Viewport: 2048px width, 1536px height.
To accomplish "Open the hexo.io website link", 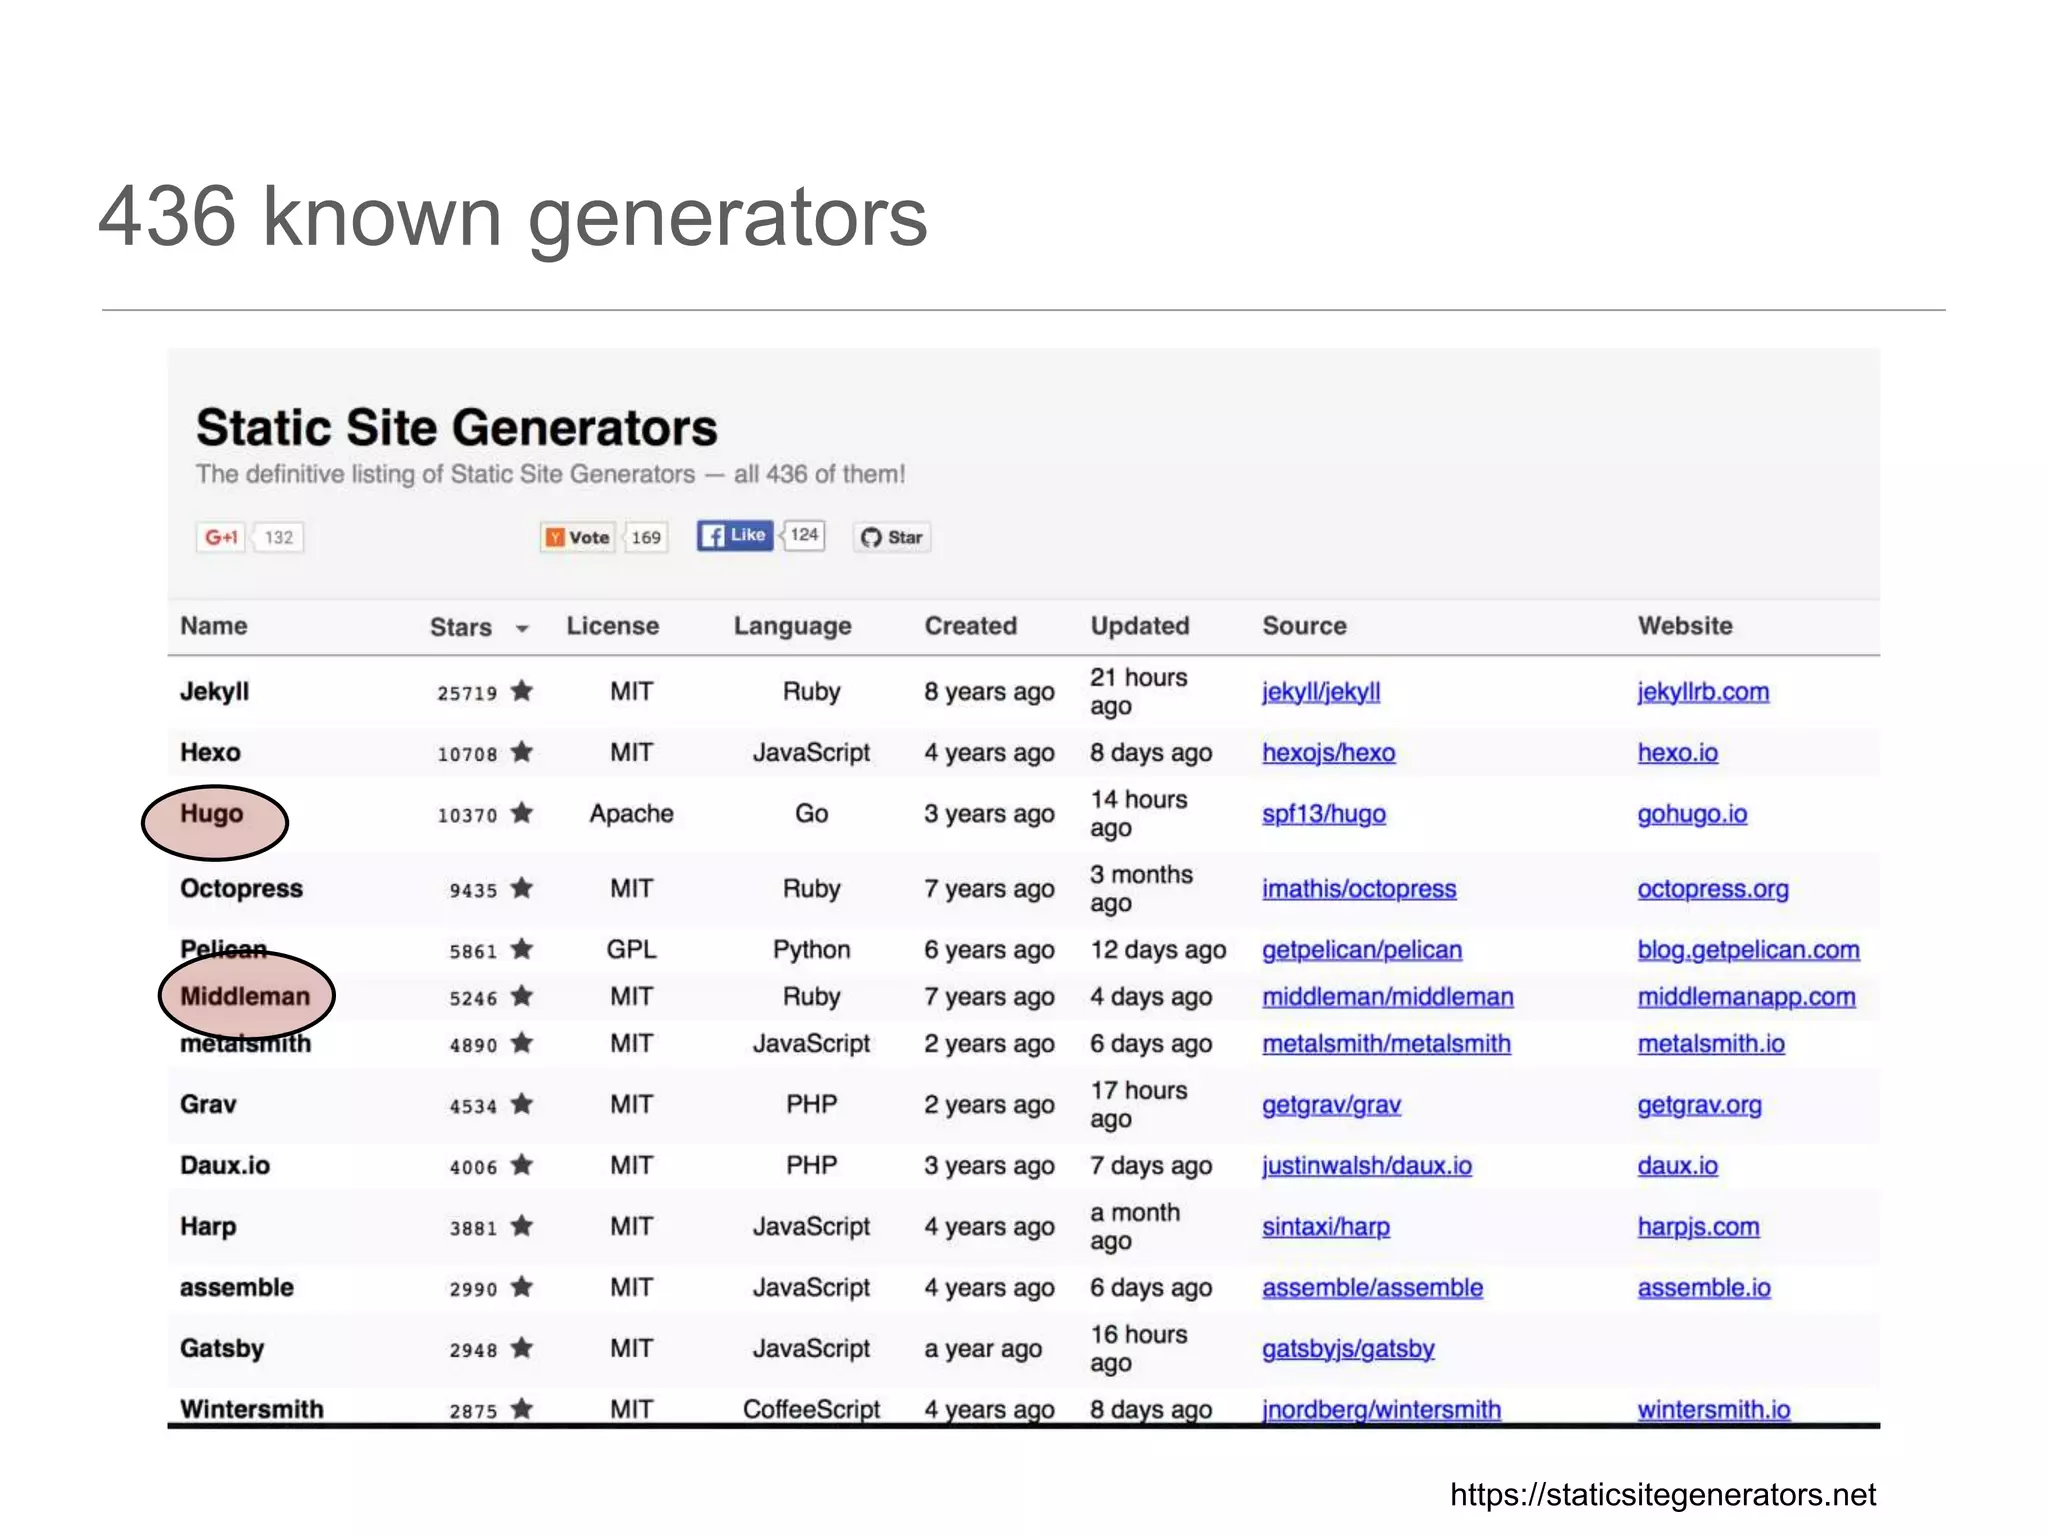I will point(1678,753).
